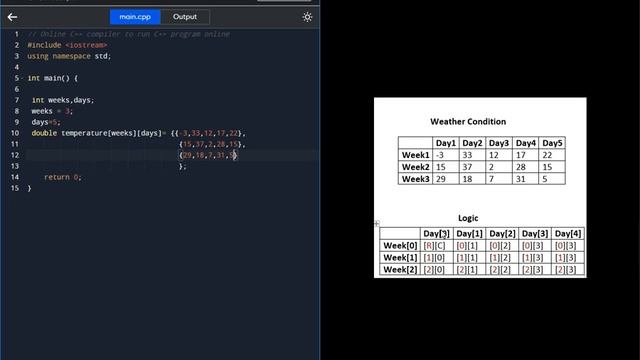Click the 'Day1' header in weather table

(x=445, y=143)
